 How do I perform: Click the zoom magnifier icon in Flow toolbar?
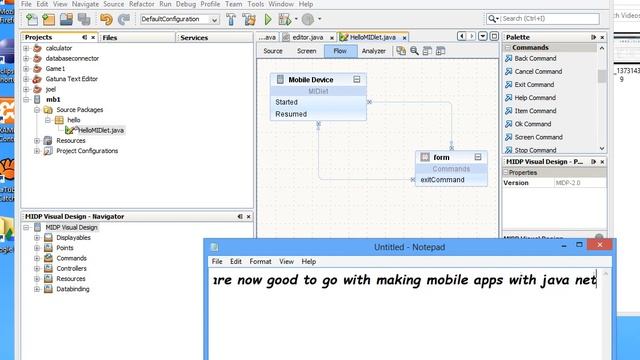(x=414, y=51)
